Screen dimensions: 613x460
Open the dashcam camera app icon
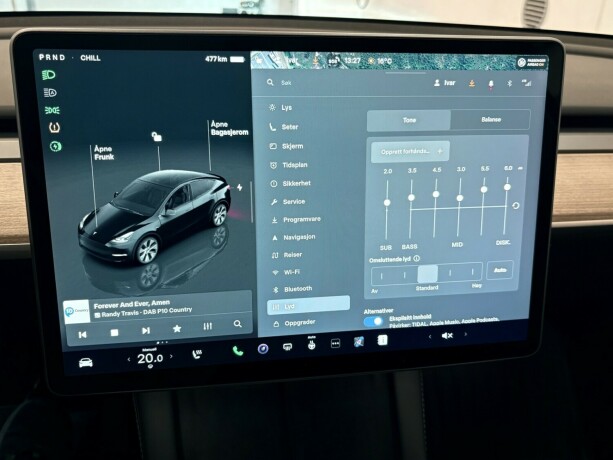tap(263, 348)
